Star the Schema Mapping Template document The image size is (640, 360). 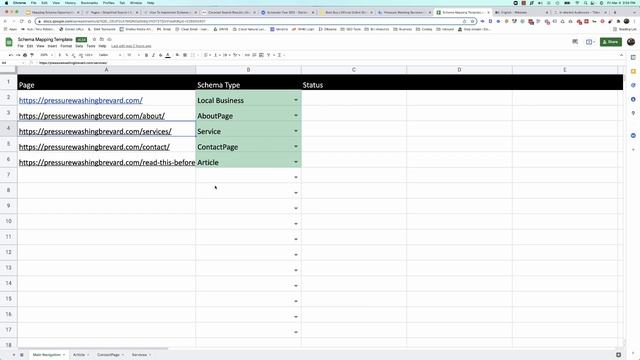(94, 40)
